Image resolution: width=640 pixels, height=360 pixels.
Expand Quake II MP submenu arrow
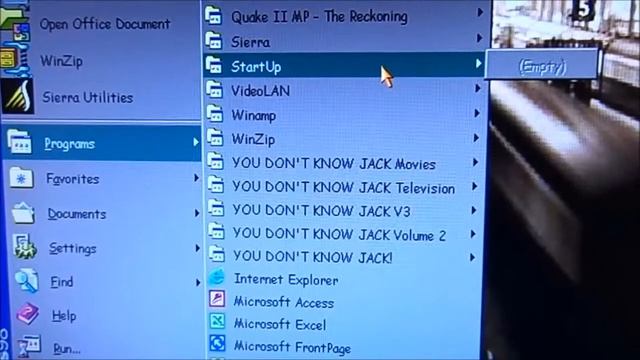pos(480,13)
